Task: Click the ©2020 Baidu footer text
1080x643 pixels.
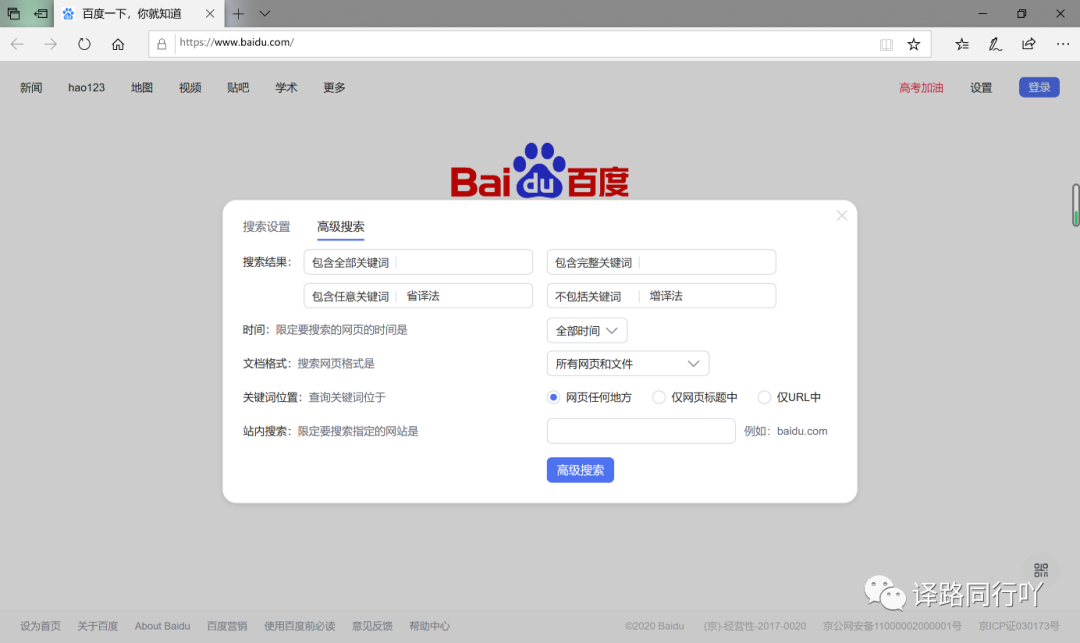Action: point(654,626)
